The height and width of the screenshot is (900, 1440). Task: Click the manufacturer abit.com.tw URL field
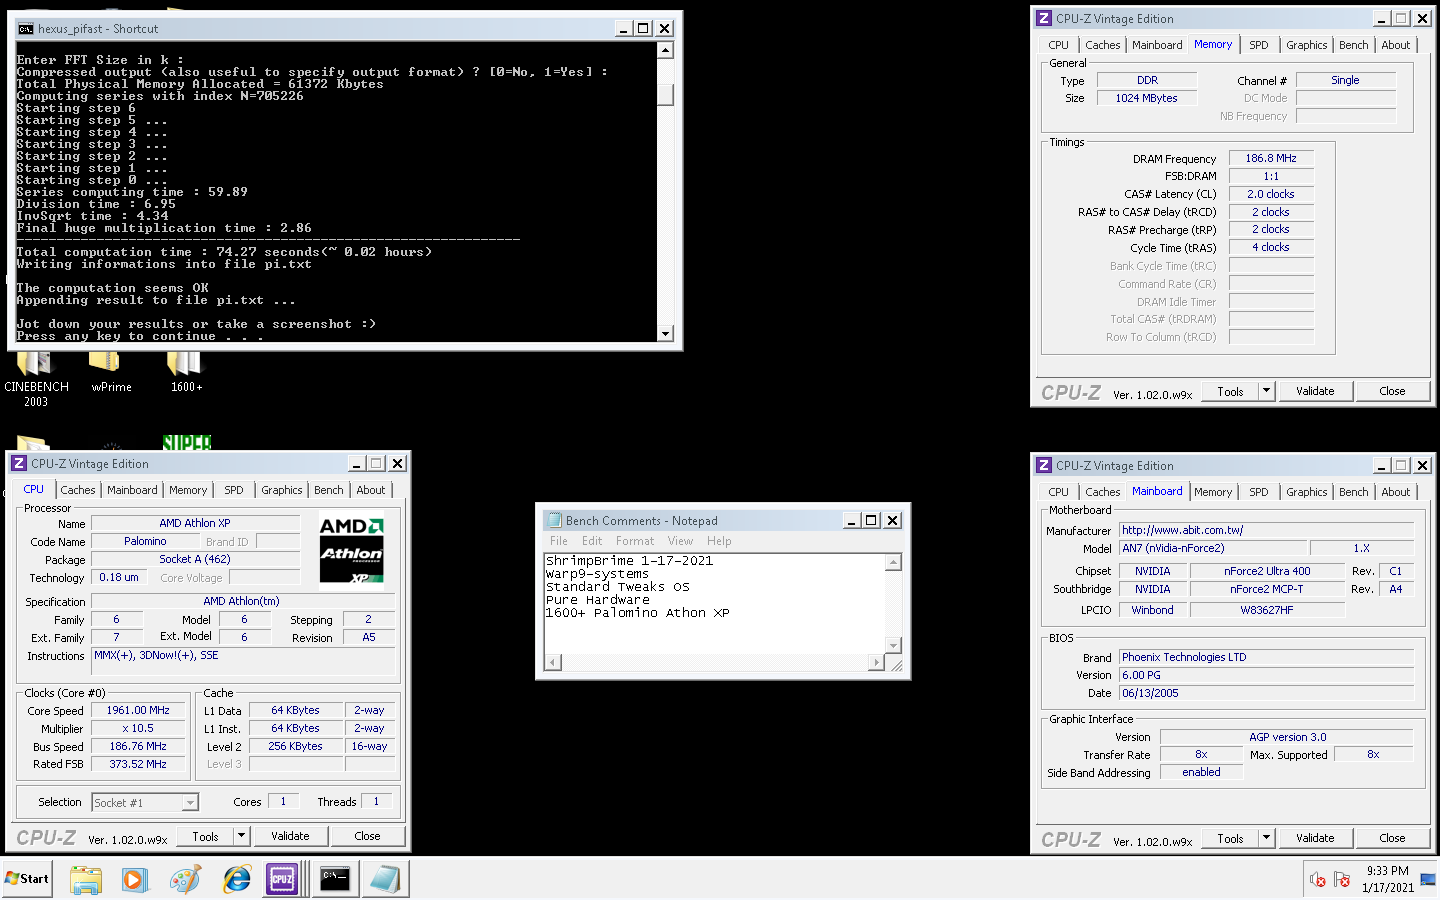tap(1266, 530)
